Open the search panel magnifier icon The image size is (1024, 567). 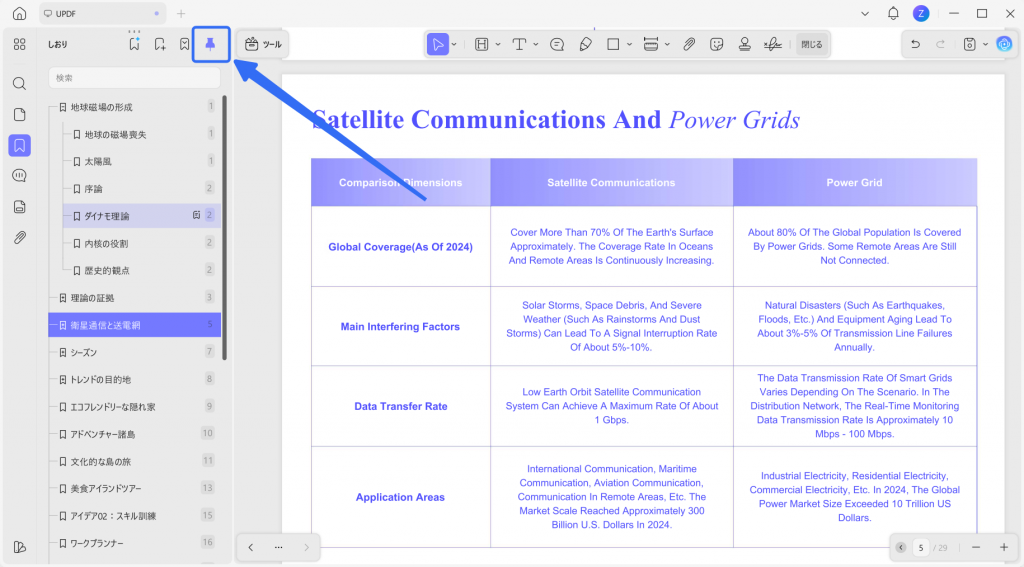tap(20, 83)
